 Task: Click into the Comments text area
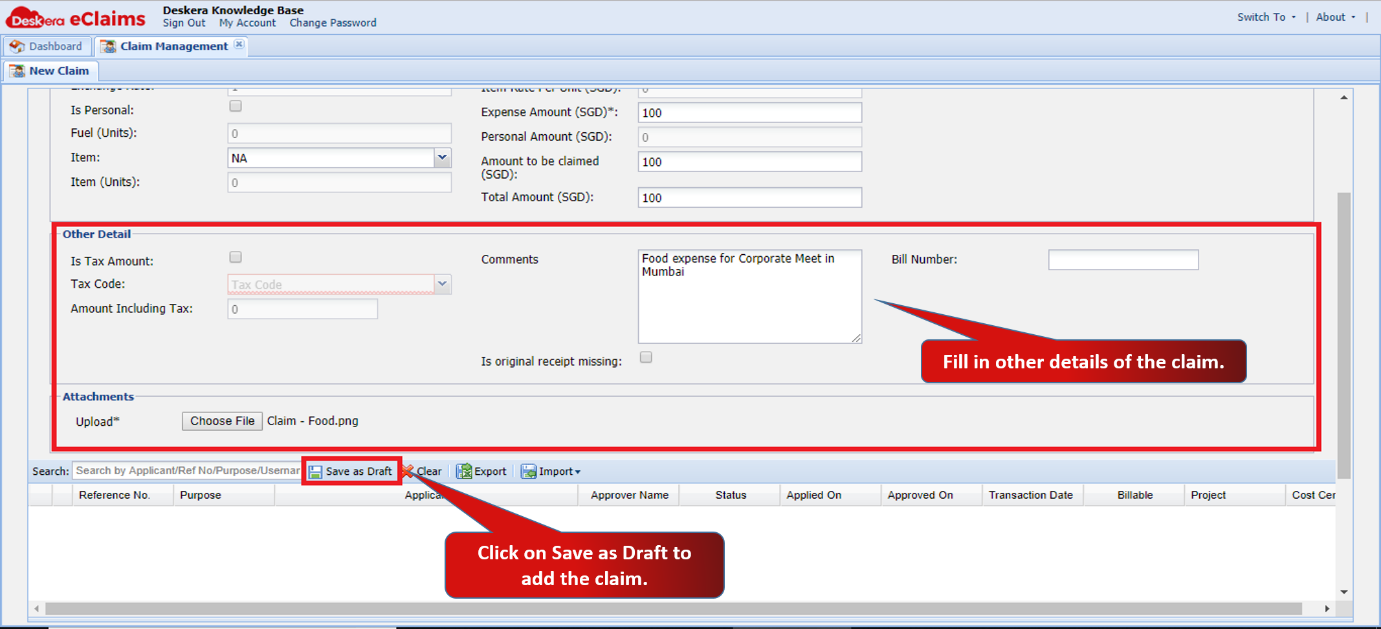click(750, 297)
